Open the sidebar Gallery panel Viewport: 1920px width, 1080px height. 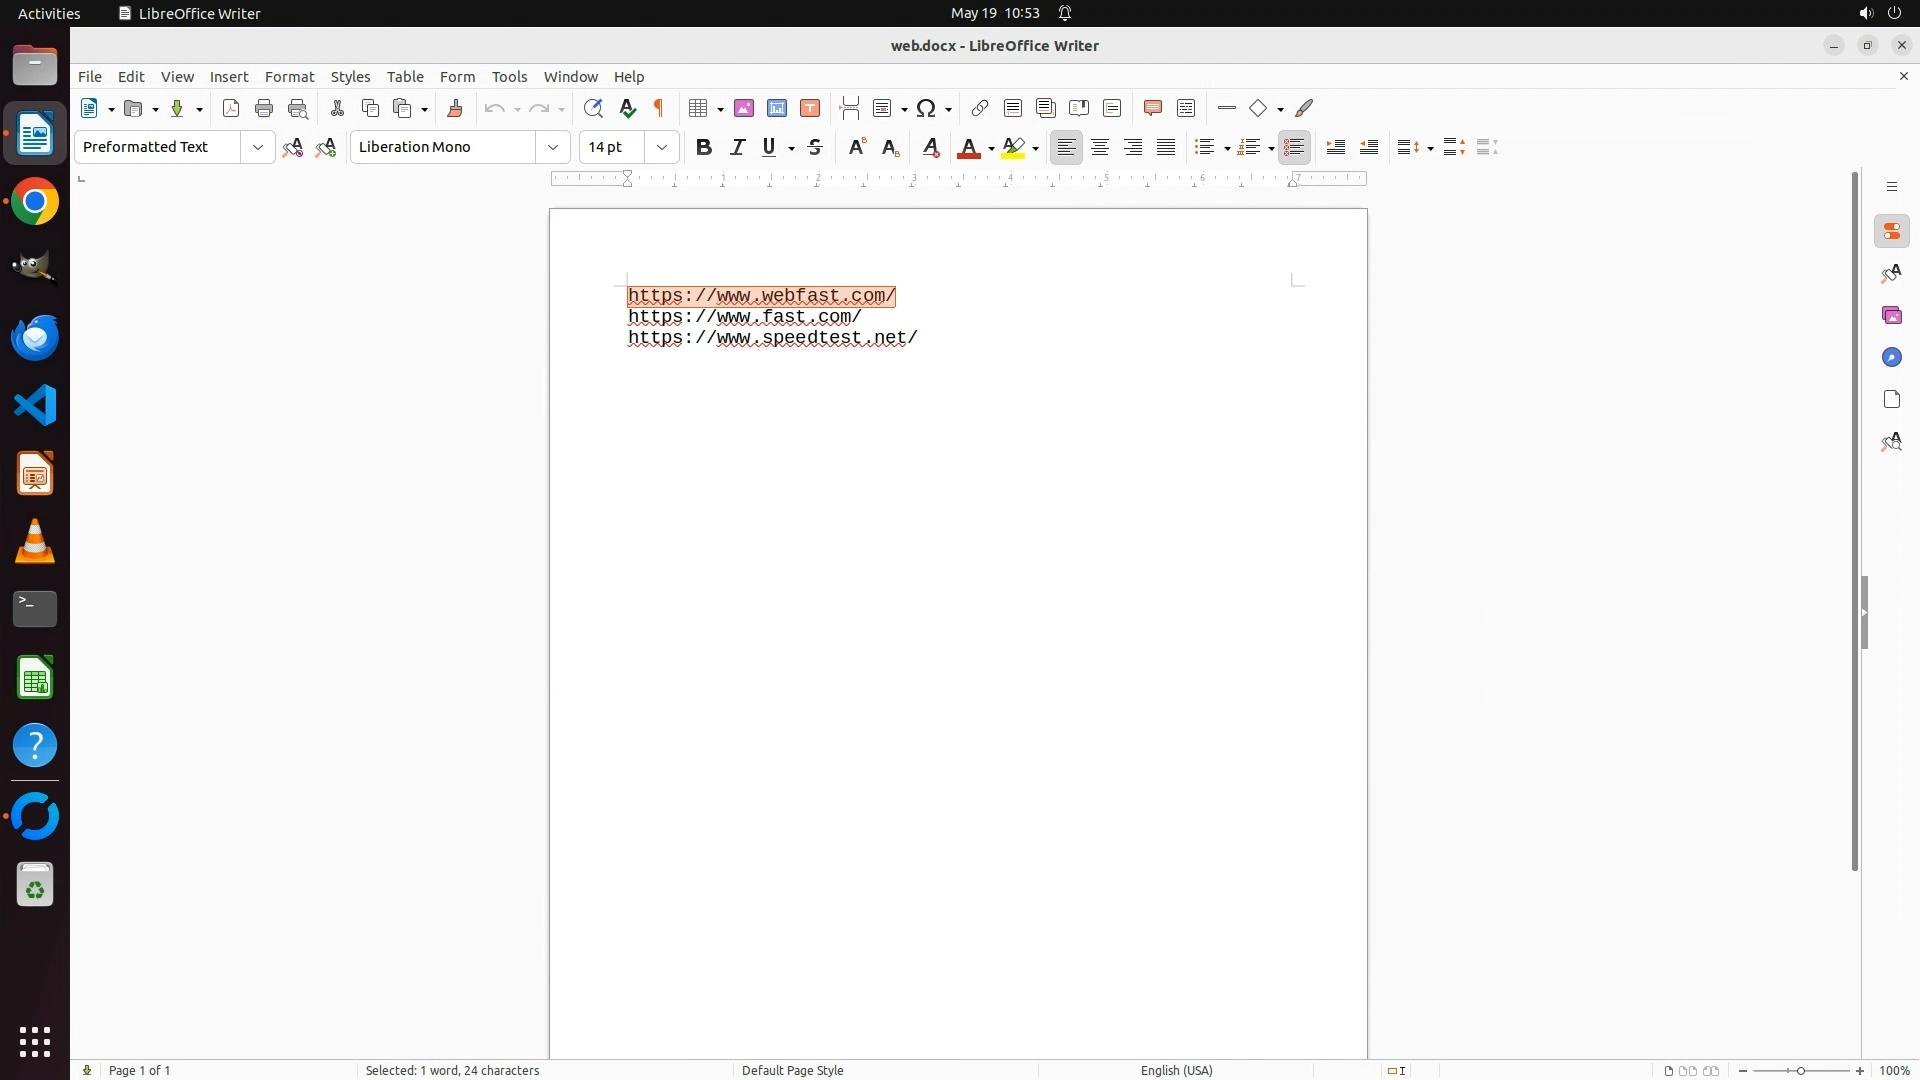pos(1891,316)
